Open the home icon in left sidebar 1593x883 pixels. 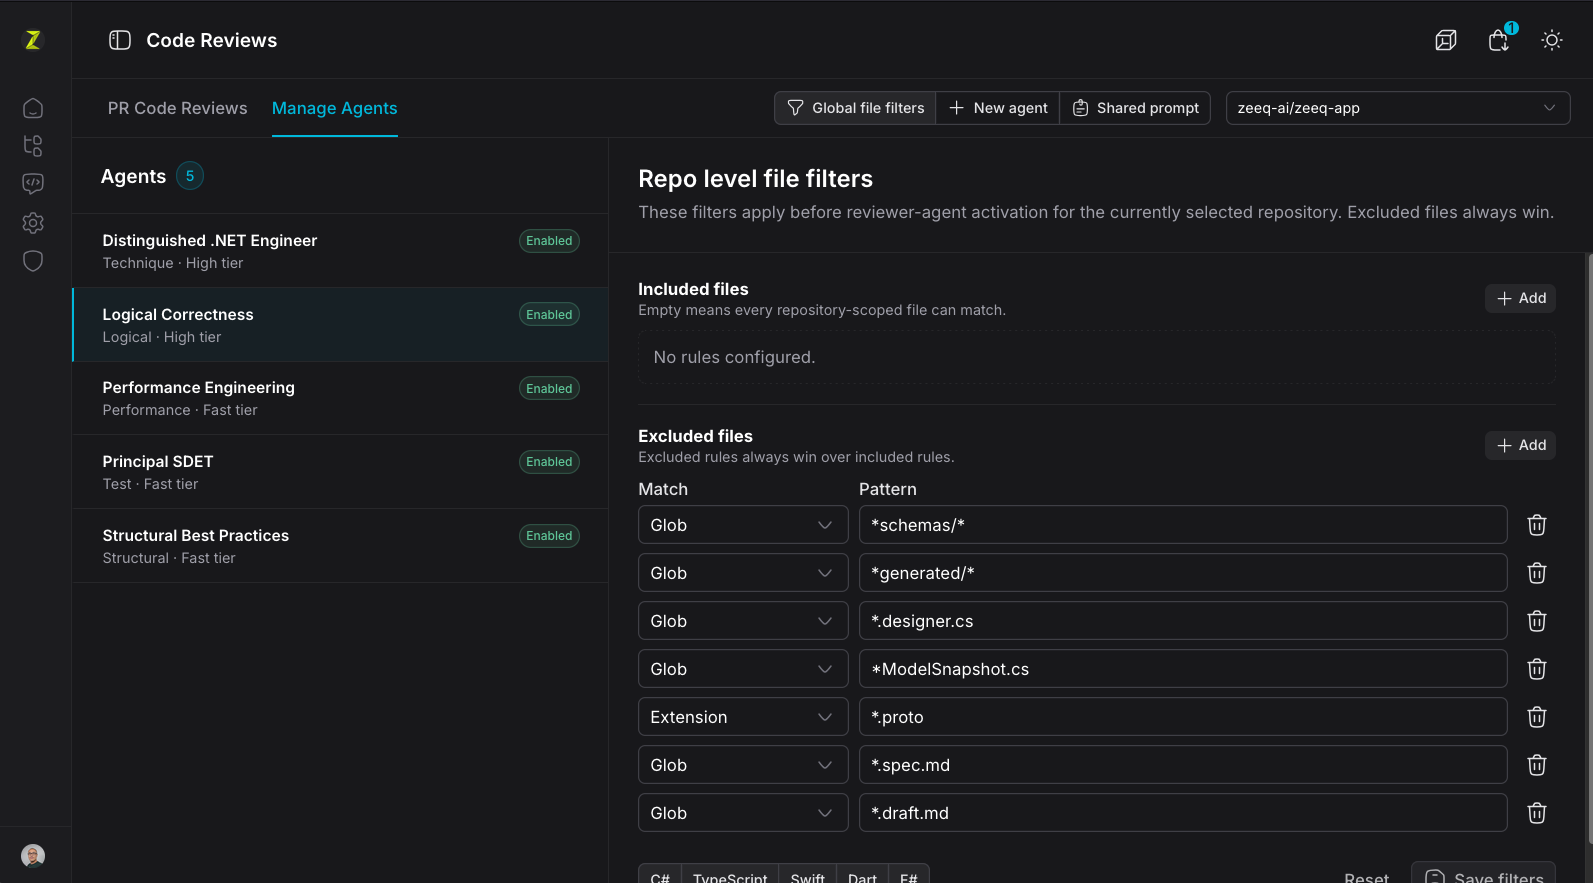pyautogui.click(x=33, y=108)
